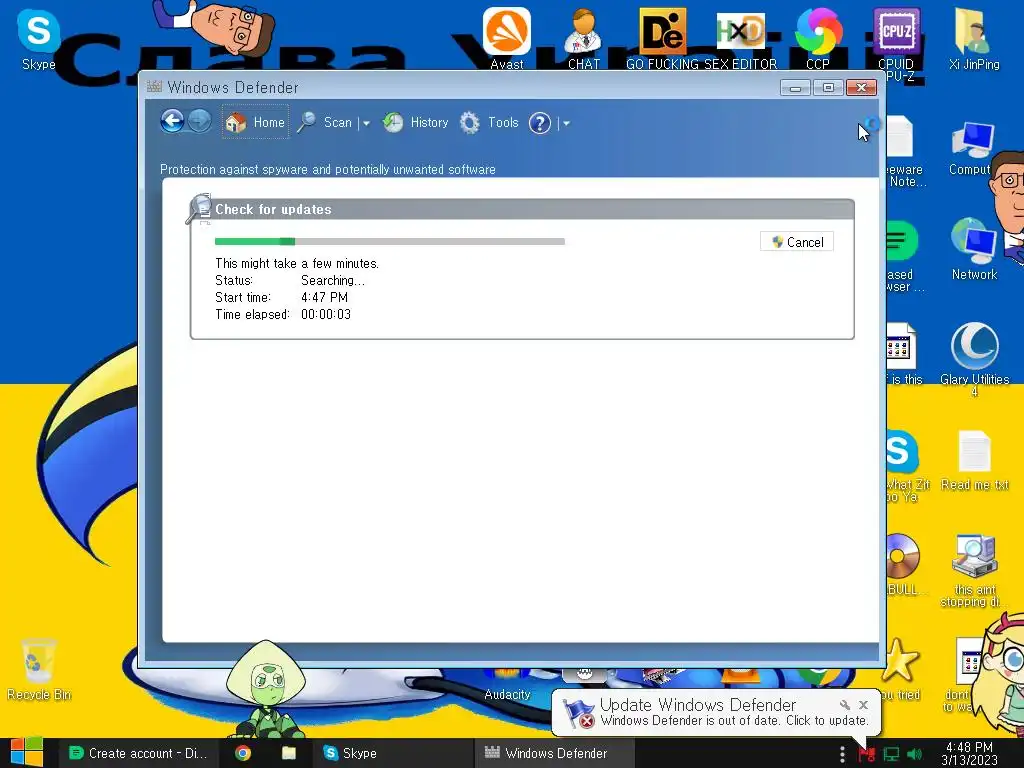1024x768 pixels.
Task: Open Glary Utilities 4 desktop icon
Action: (x=974, y=358)
